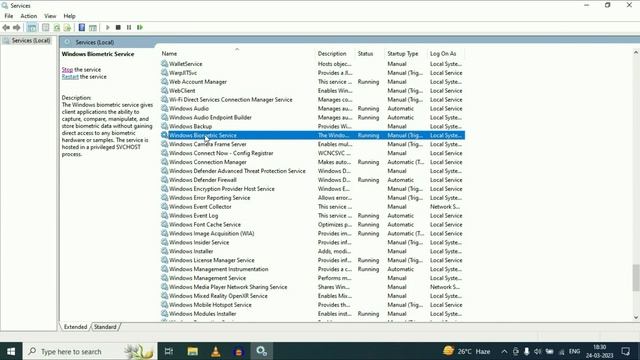Screen dimensions: 640x360
Task: Pause service from the toolbar
Action: [129, 27]
